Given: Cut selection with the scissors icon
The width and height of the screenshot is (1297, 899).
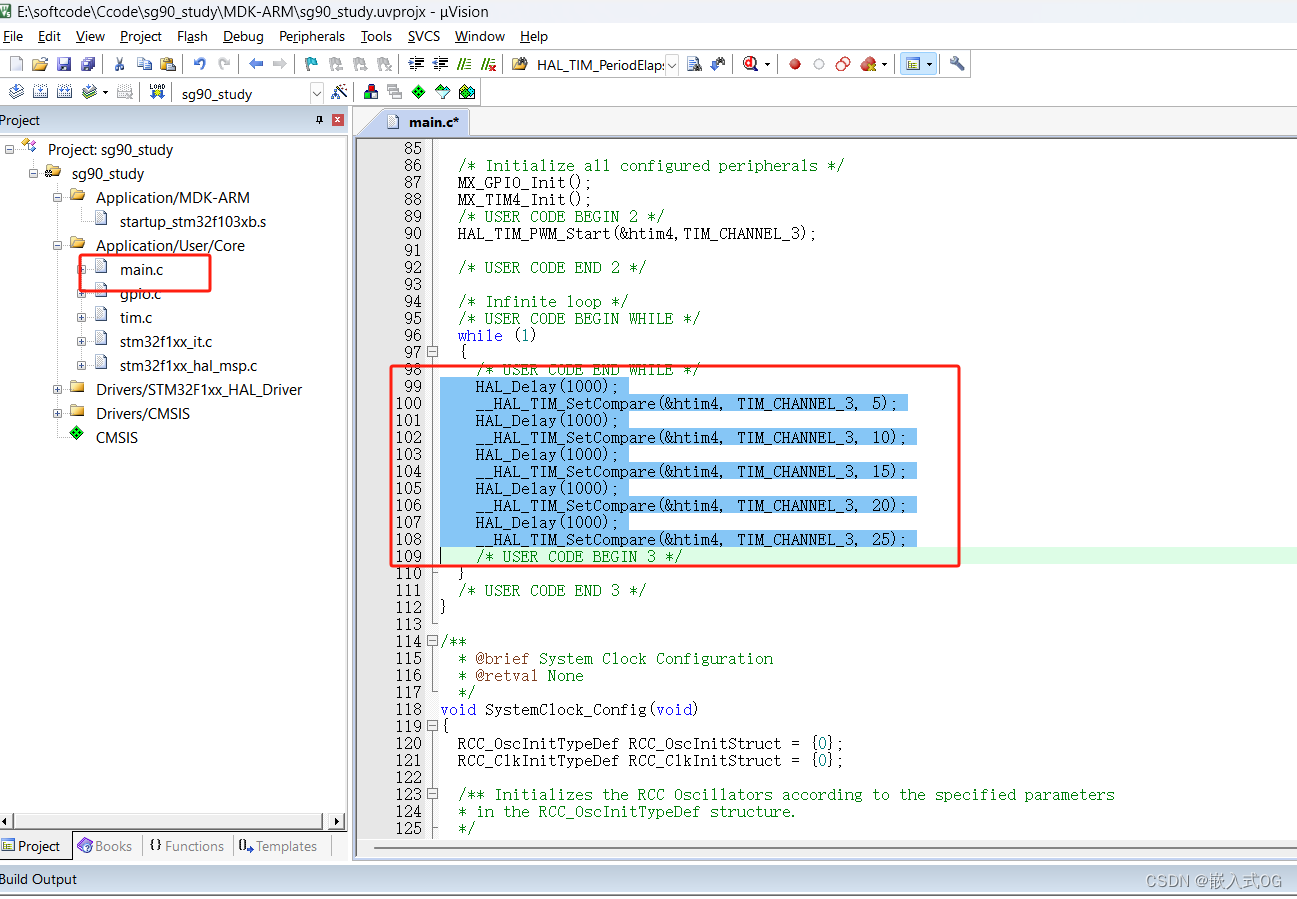Looking at the screenshot, I should pos(119,64).
